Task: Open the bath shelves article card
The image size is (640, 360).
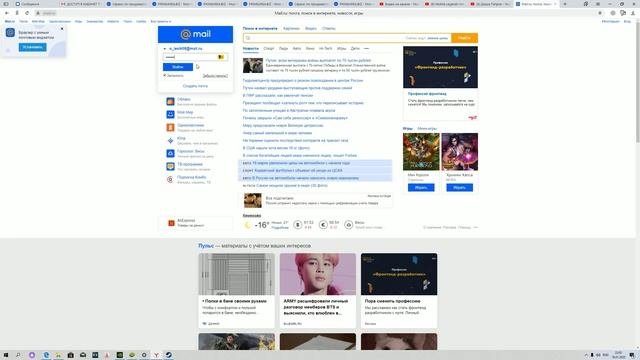Action: (x=237, y=291)
